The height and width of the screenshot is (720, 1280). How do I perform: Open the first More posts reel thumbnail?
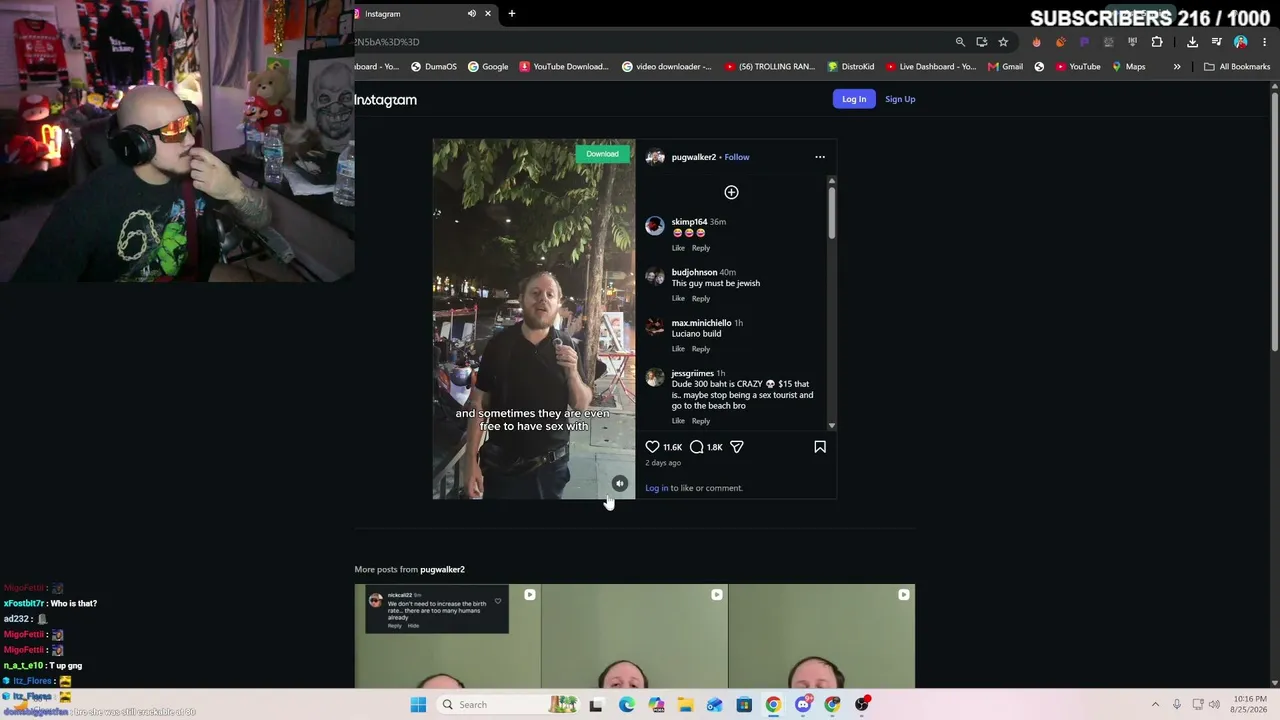tap(447, 636)
